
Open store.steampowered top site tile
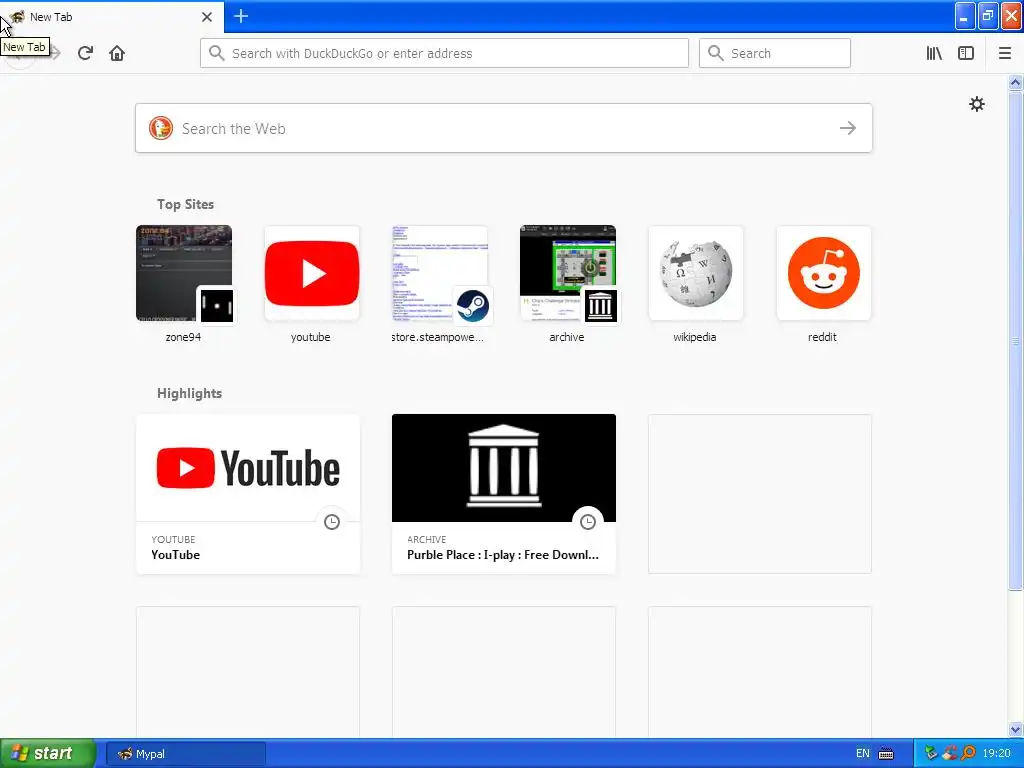click(x=440, y=273)
